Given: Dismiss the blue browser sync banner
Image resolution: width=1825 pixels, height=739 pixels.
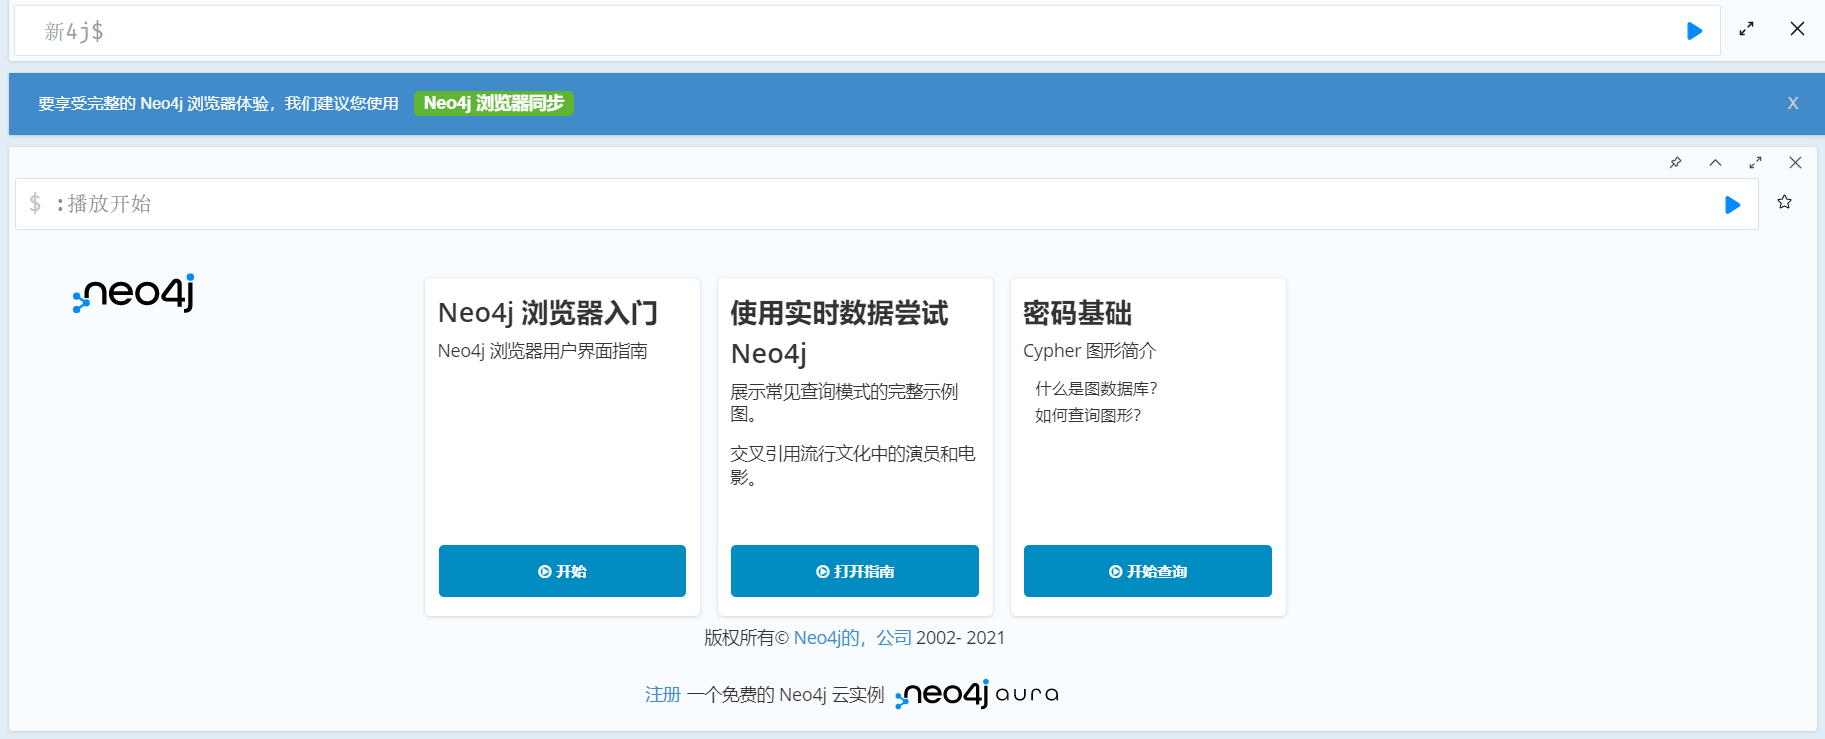Looking at the screenshot, I should coord(1793,103).
